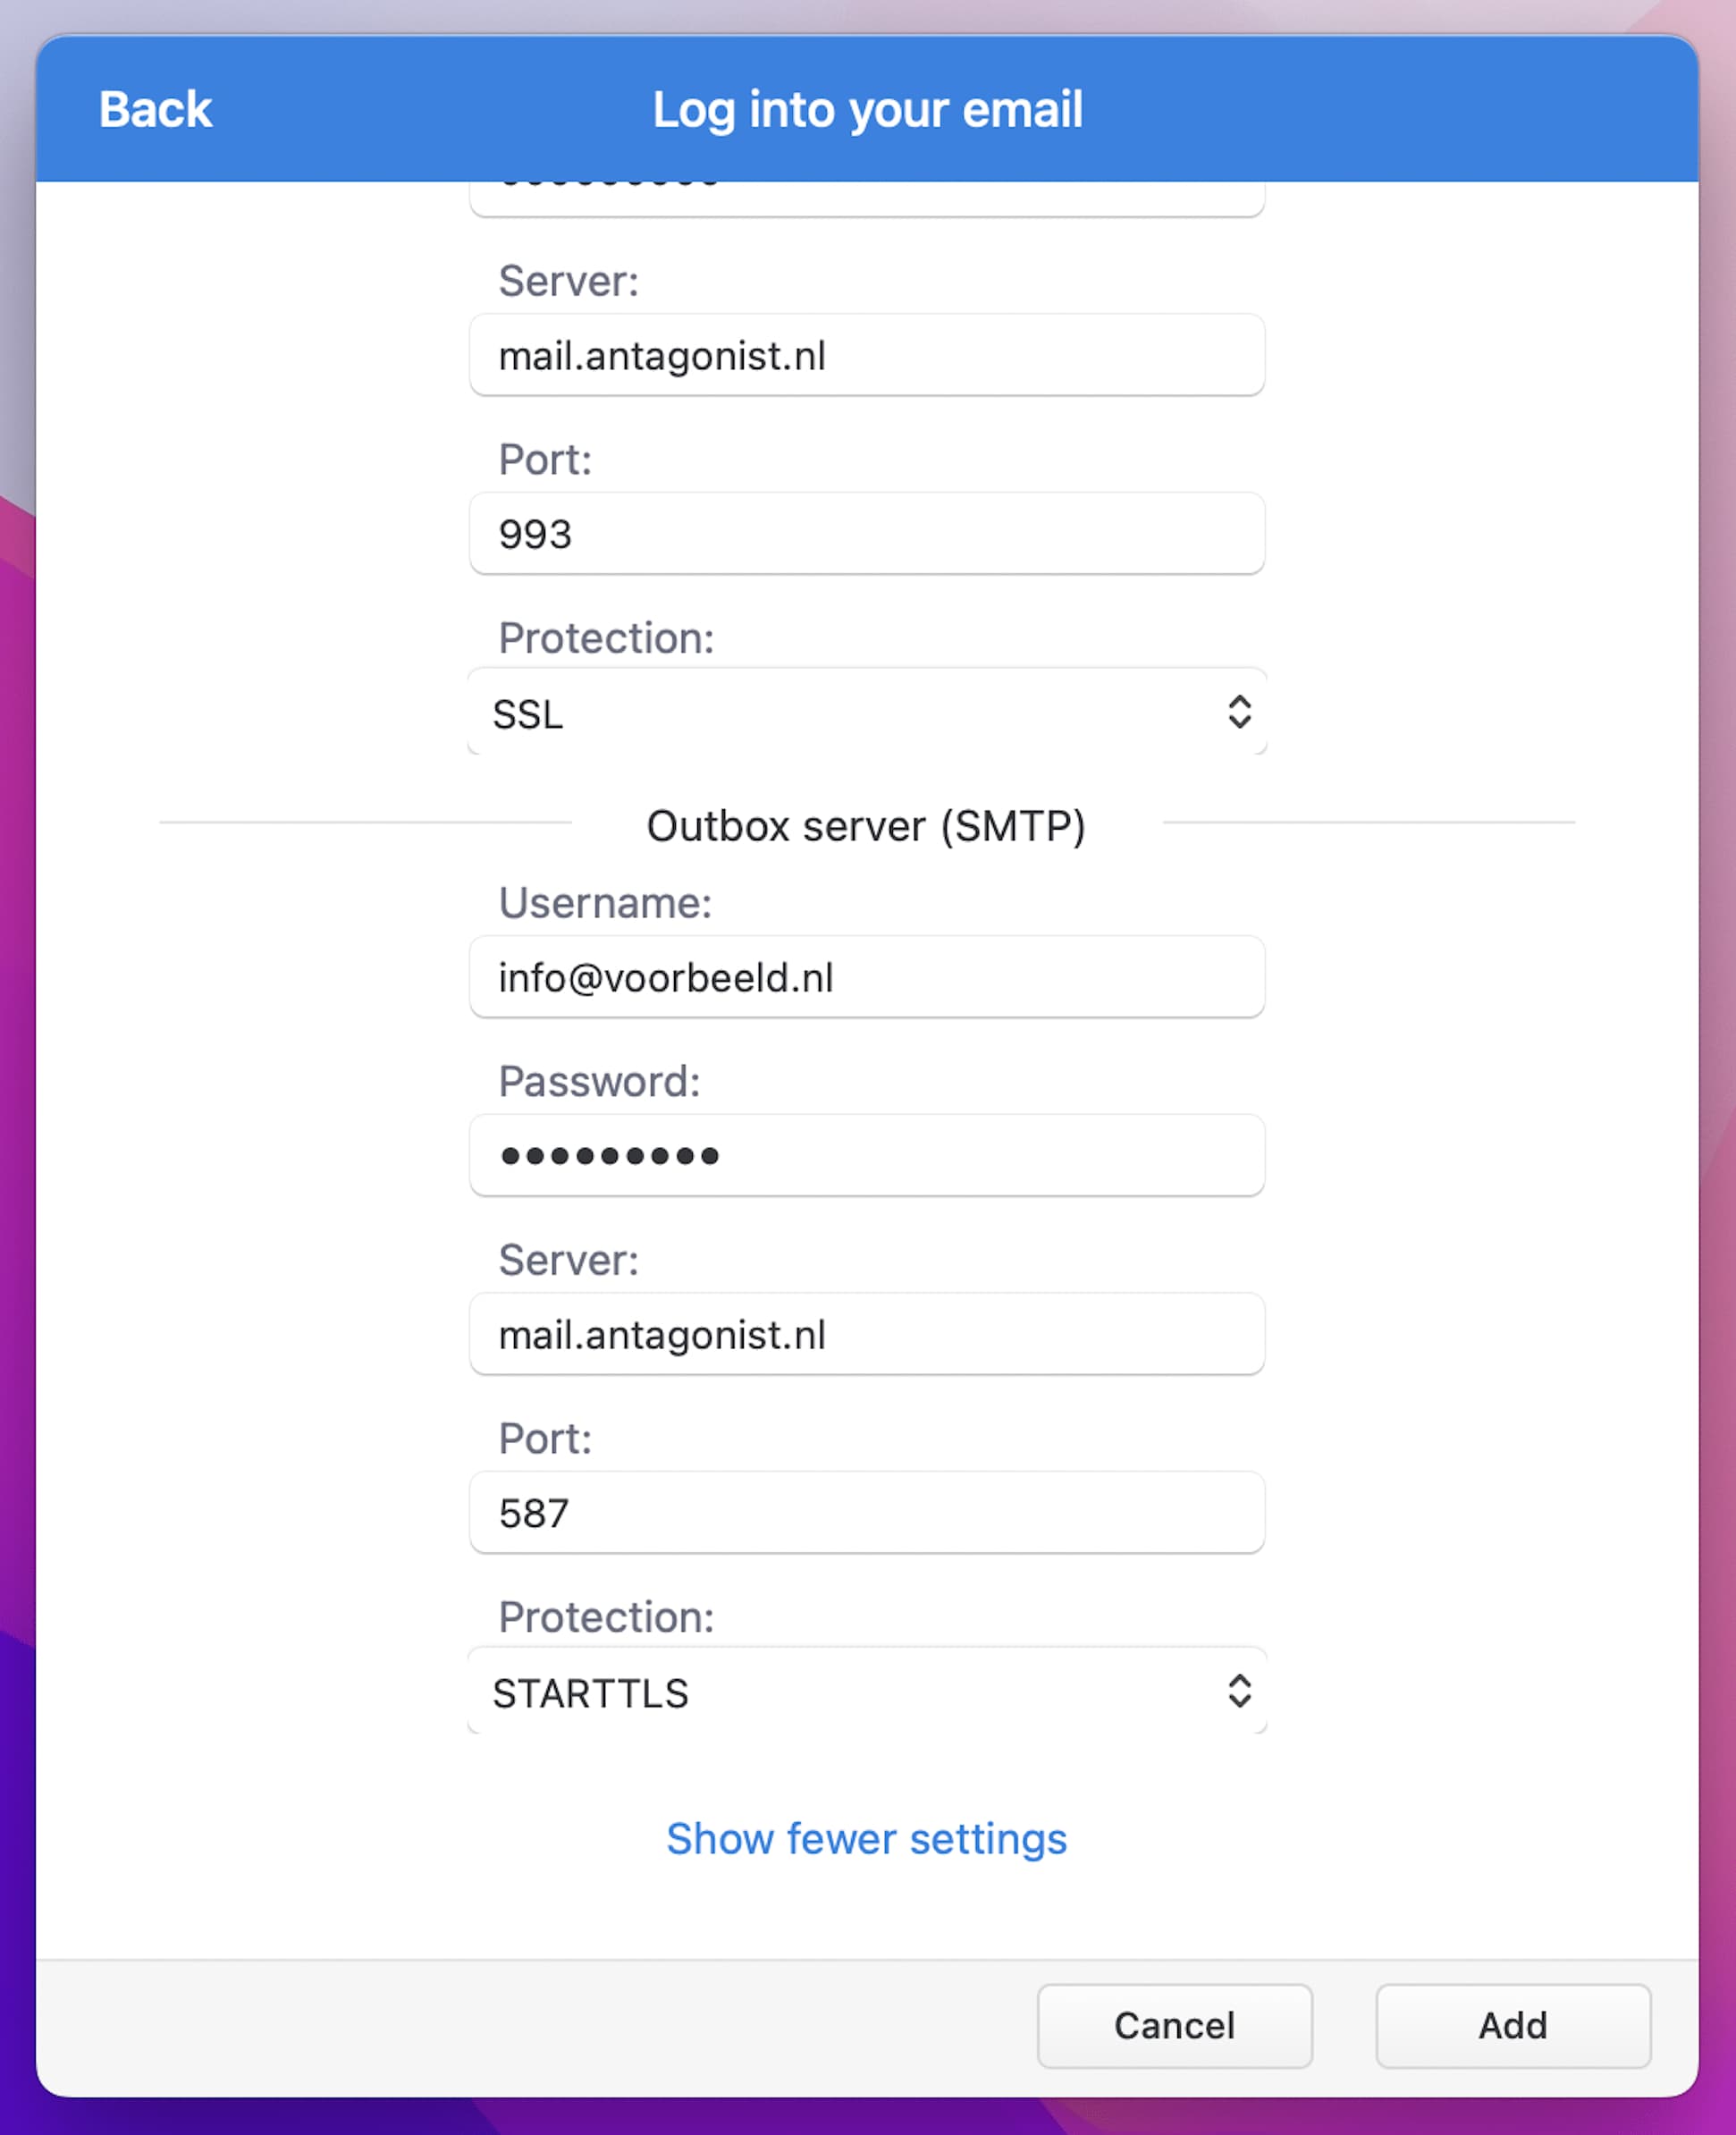This screenshot has width=1736, height=2135.
Task: Collapse options via Show fewer settings
Action: pos(867,1839)
